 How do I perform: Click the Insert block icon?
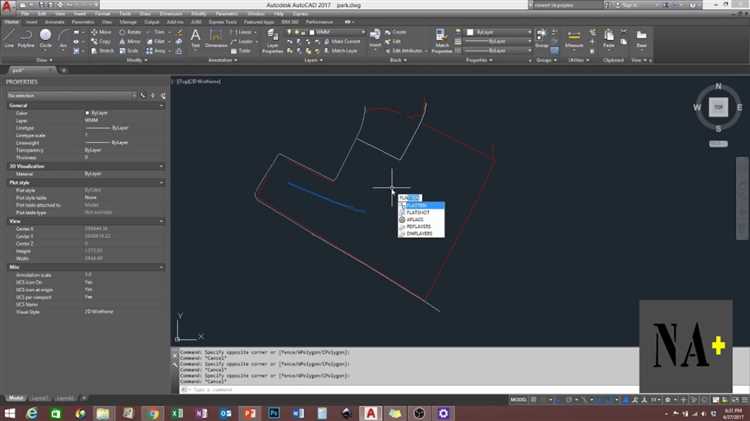pyautogui.click(x=375, y=37)
